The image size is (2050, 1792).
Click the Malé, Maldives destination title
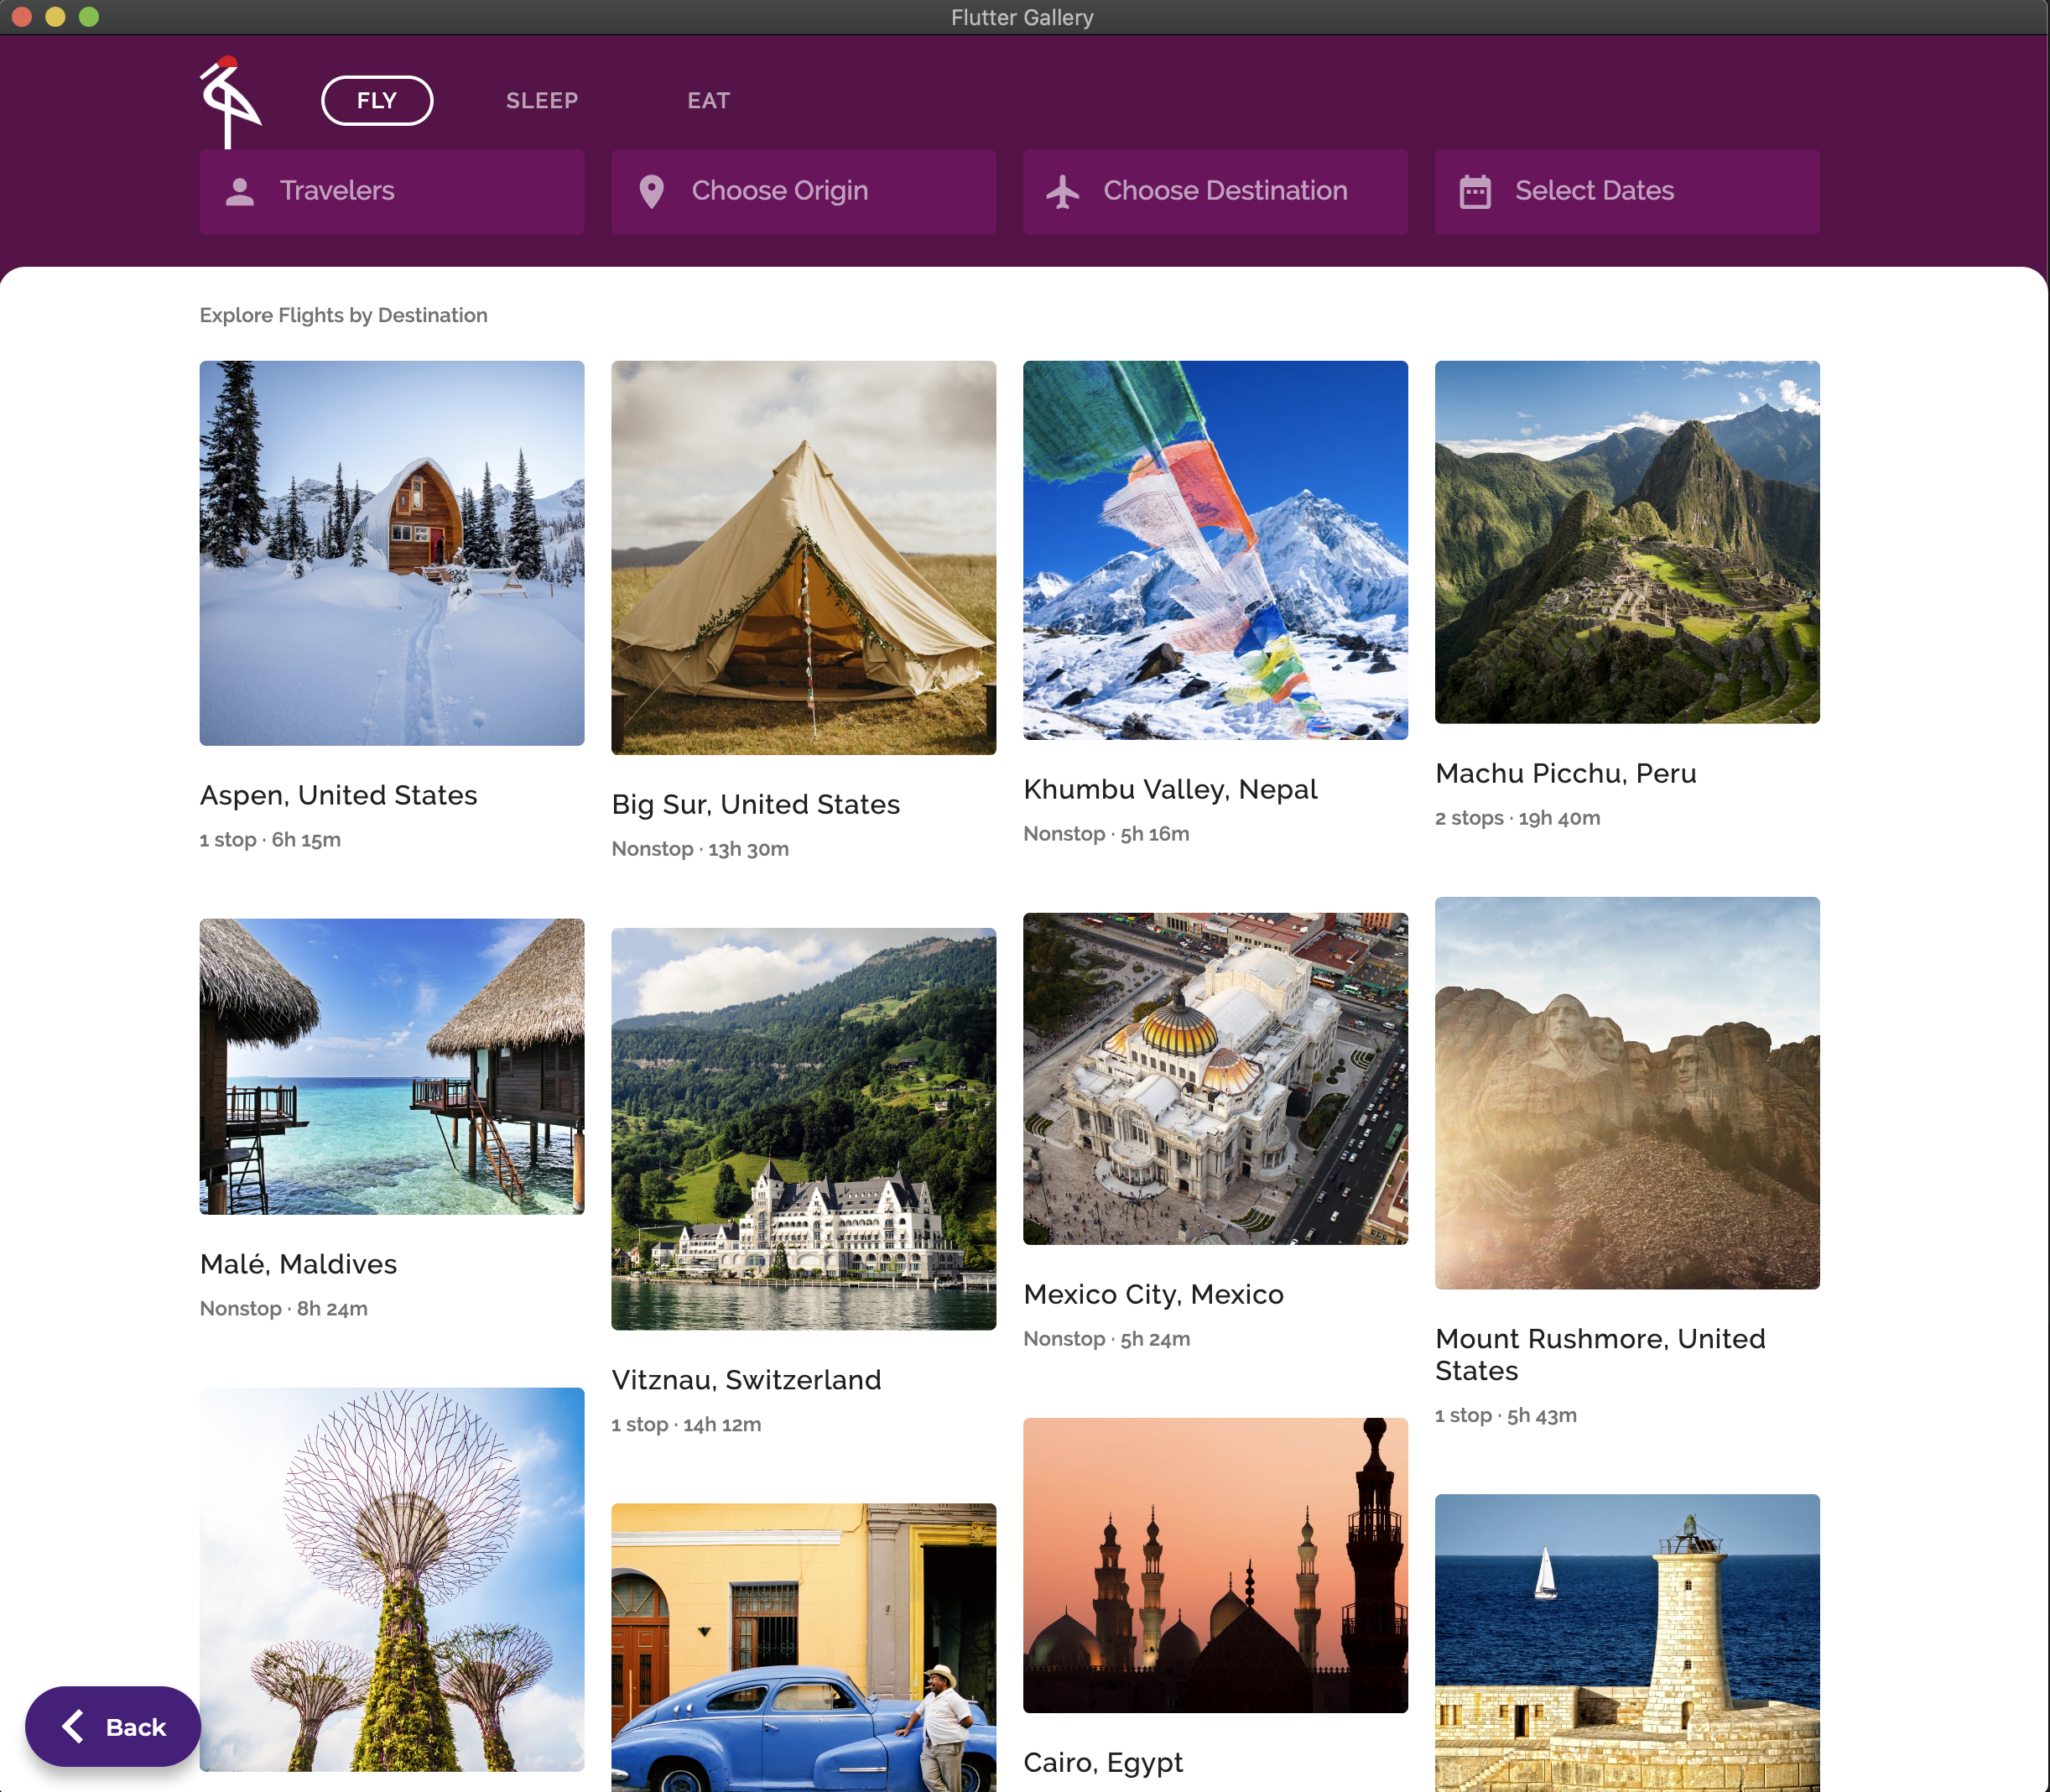pos(298,1264)
